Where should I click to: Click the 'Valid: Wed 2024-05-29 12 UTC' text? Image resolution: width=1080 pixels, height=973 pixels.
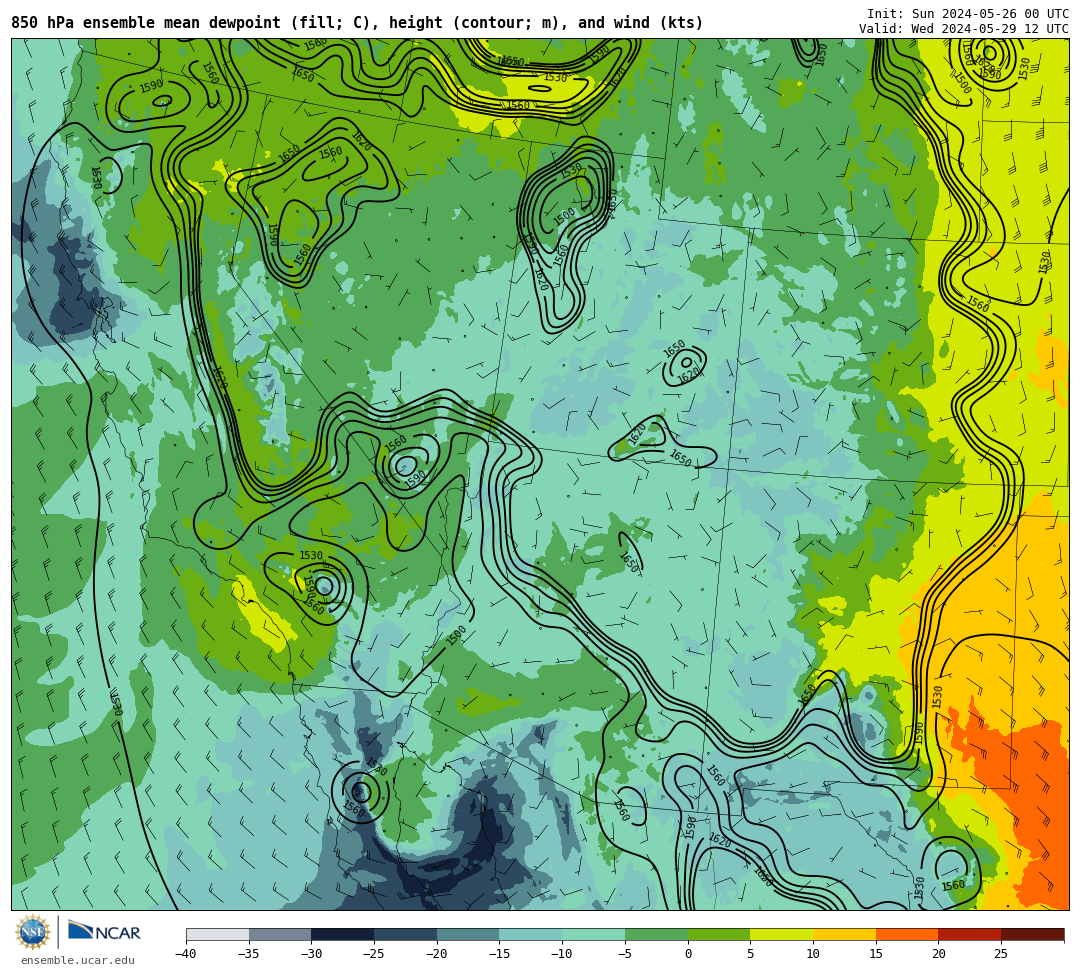(x=964, y=28)
